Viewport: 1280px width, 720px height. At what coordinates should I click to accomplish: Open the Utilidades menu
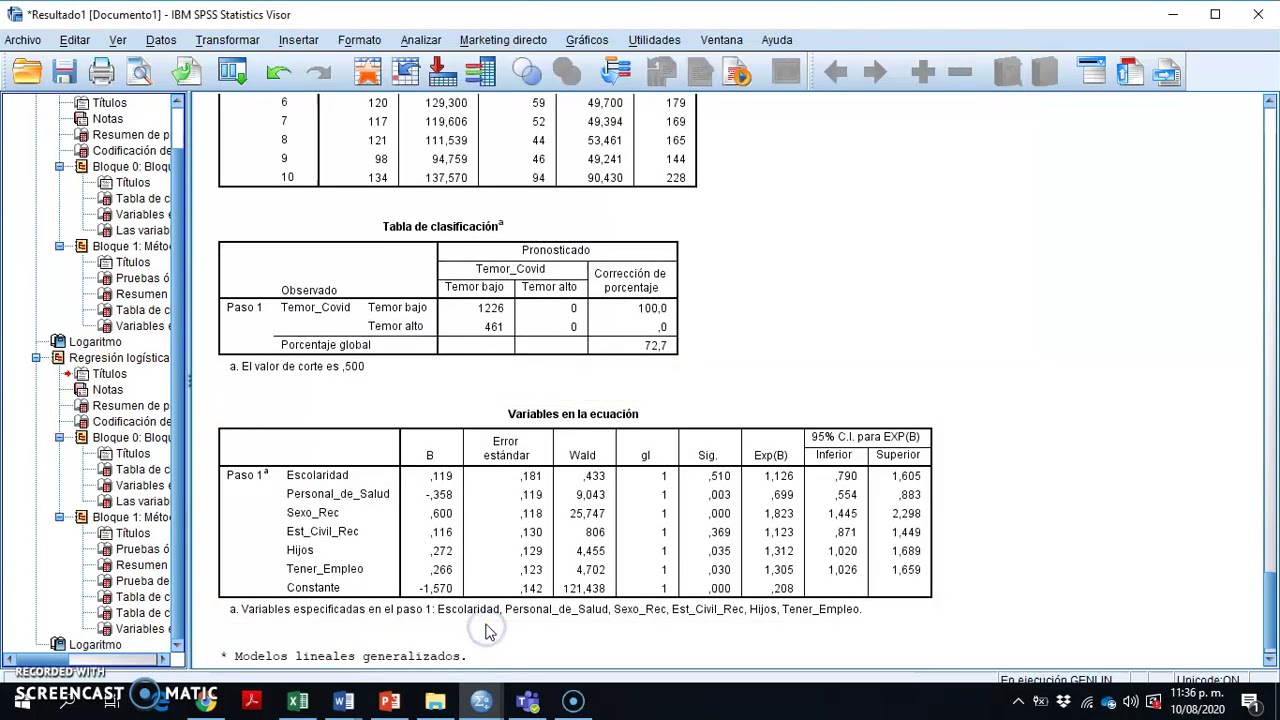point(654,40)
